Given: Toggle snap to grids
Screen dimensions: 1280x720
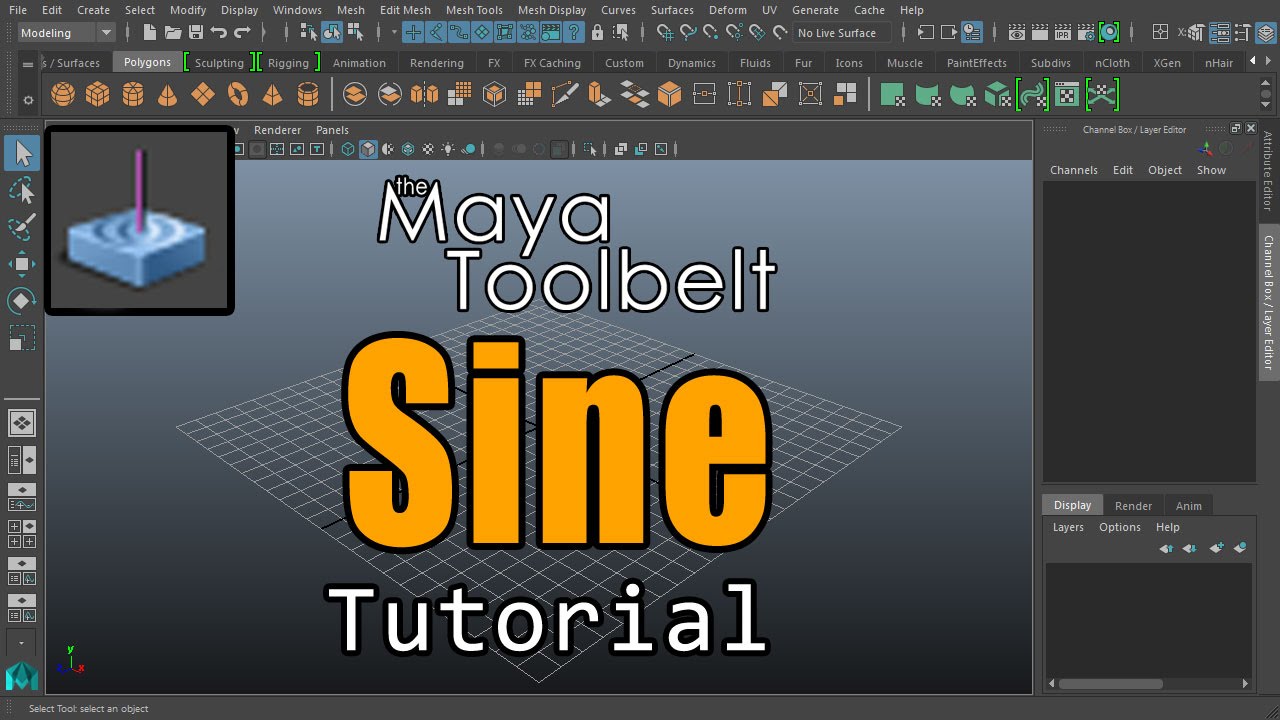Looking at the screenshot, I should click(x=664, y=33).
